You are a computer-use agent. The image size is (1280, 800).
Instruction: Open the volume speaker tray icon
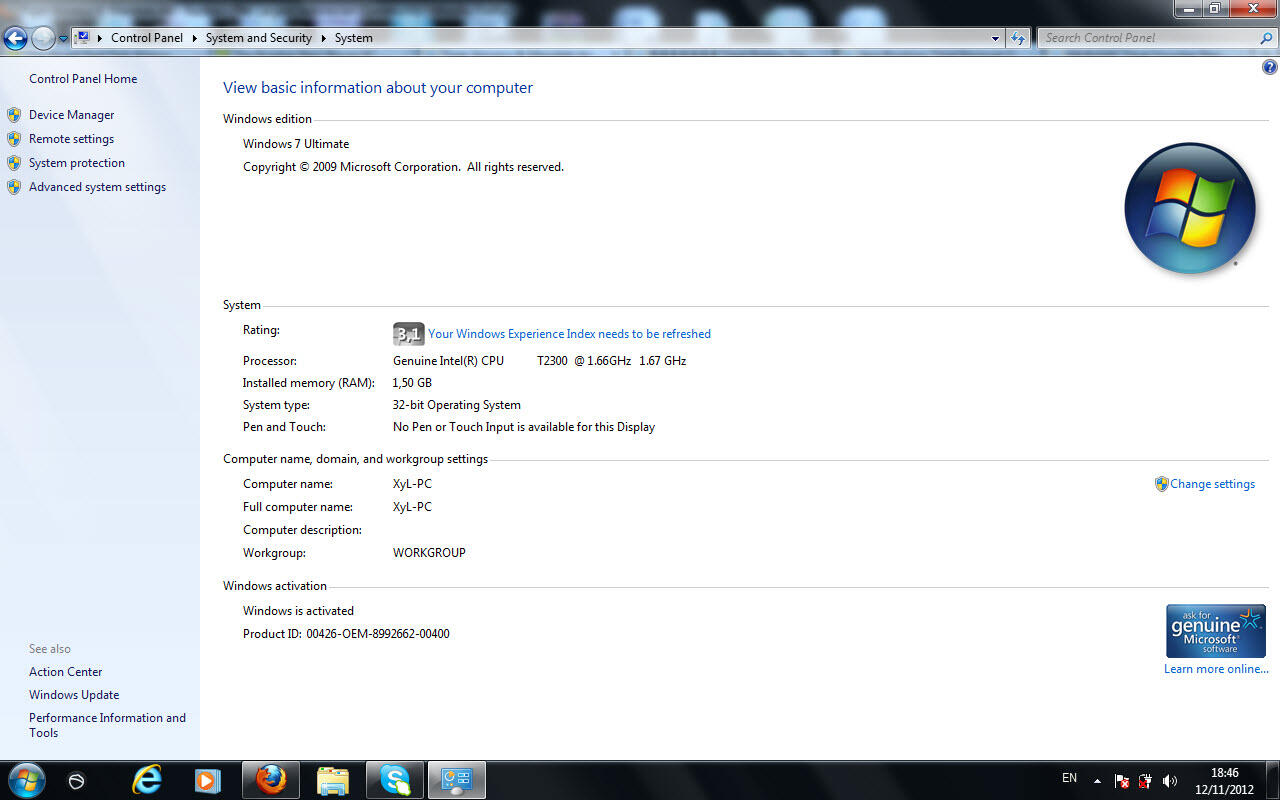[x=1170, y=780]
